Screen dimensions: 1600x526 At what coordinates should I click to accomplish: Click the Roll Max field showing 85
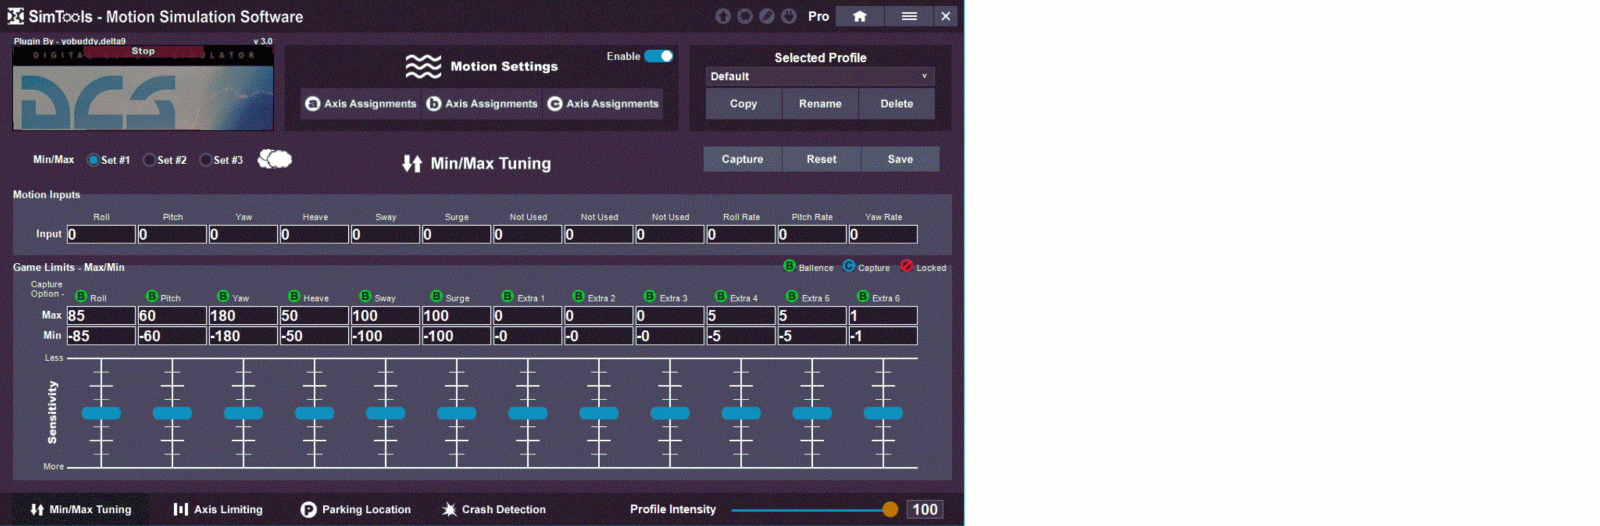click(x=101, y=315)
